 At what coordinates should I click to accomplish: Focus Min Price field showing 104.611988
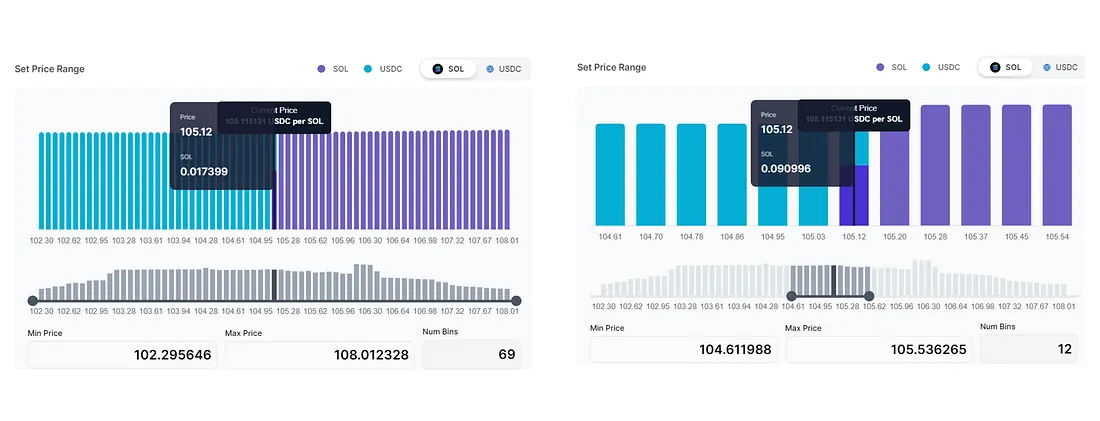click(683, 349)
